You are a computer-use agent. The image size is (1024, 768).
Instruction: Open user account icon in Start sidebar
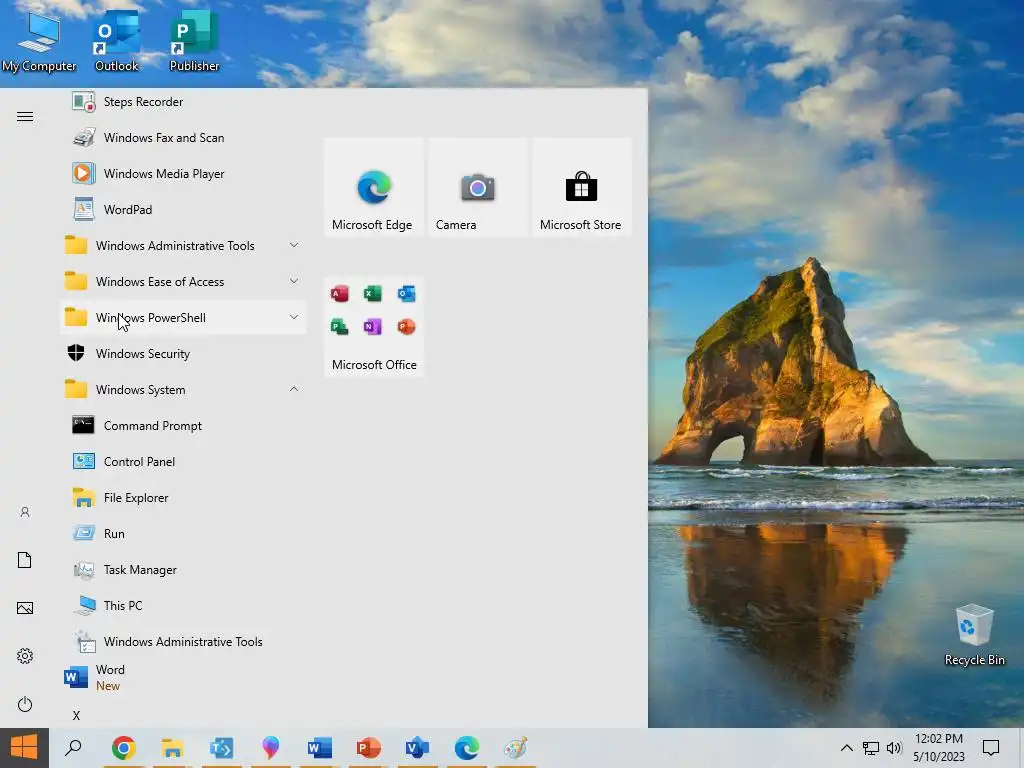25,512
